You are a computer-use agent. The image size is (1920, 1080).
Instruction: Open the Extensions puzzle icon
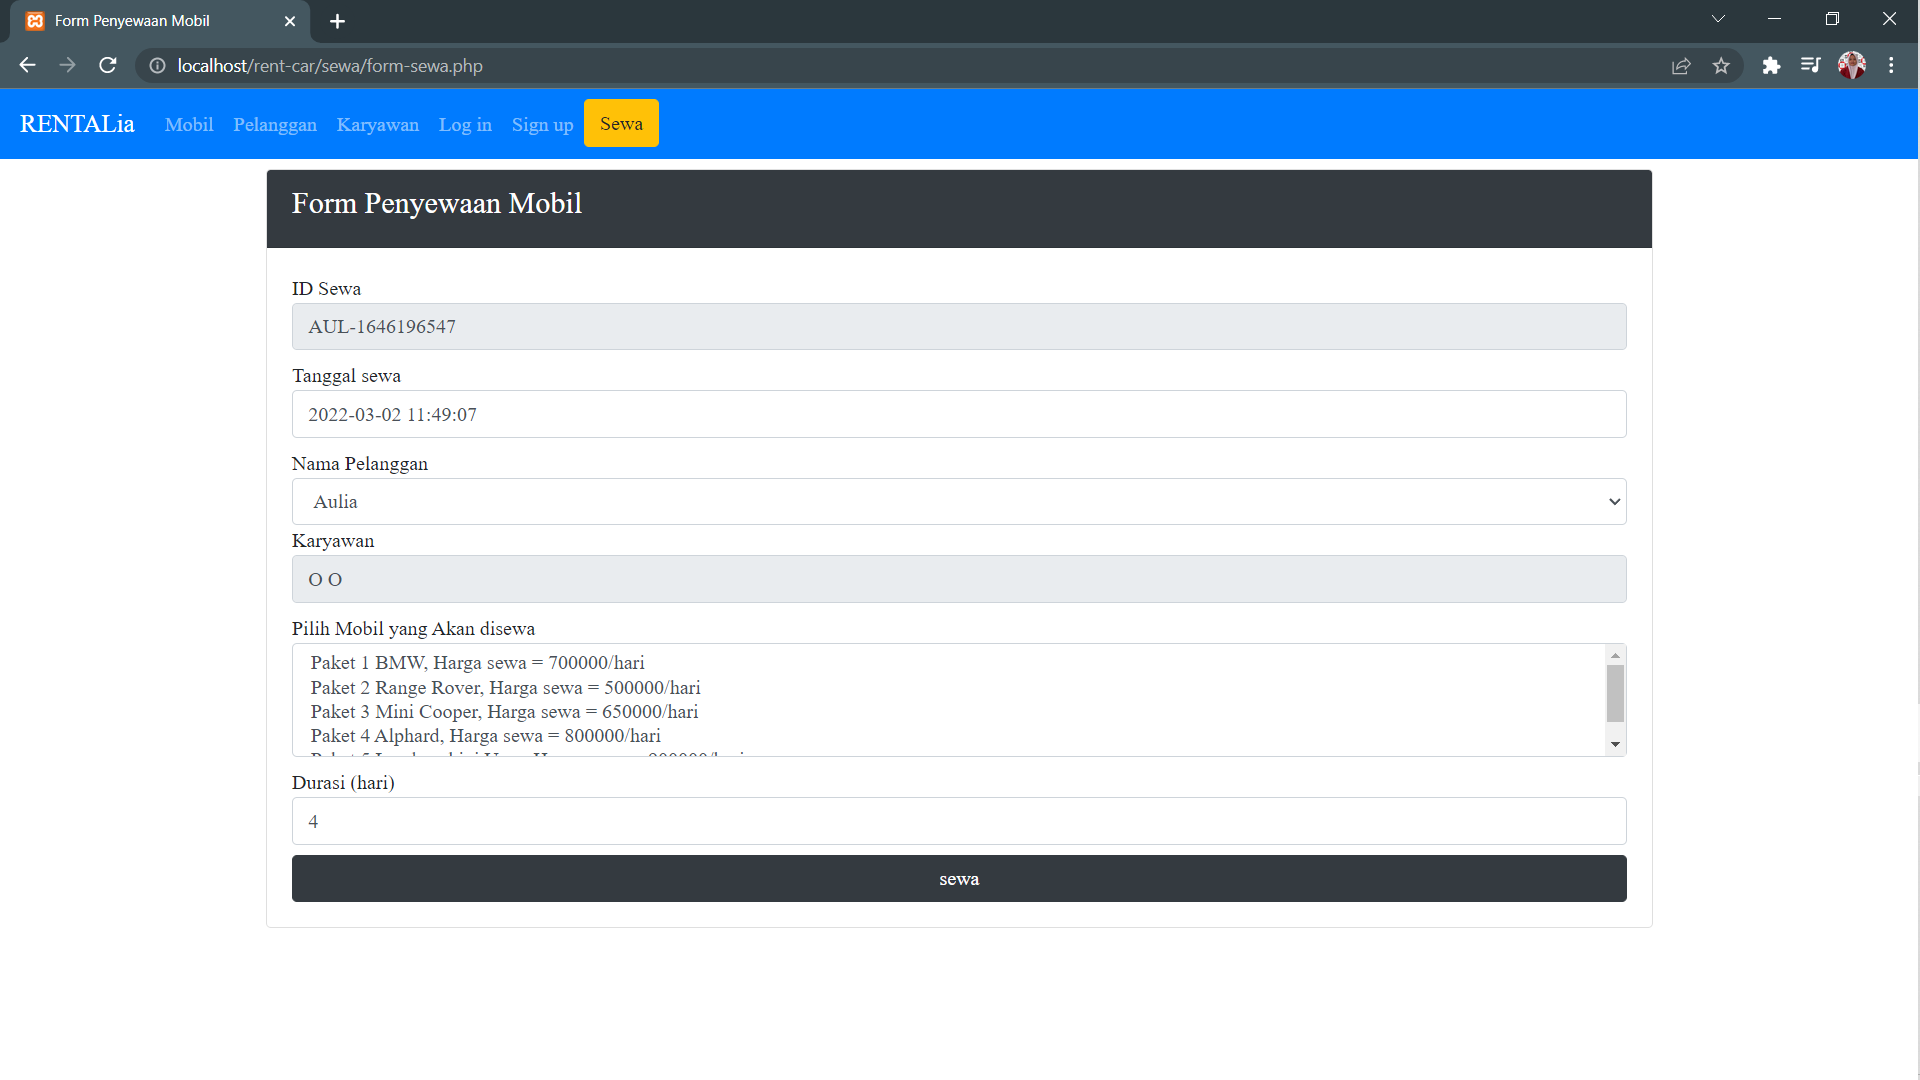click(1771, 65)
